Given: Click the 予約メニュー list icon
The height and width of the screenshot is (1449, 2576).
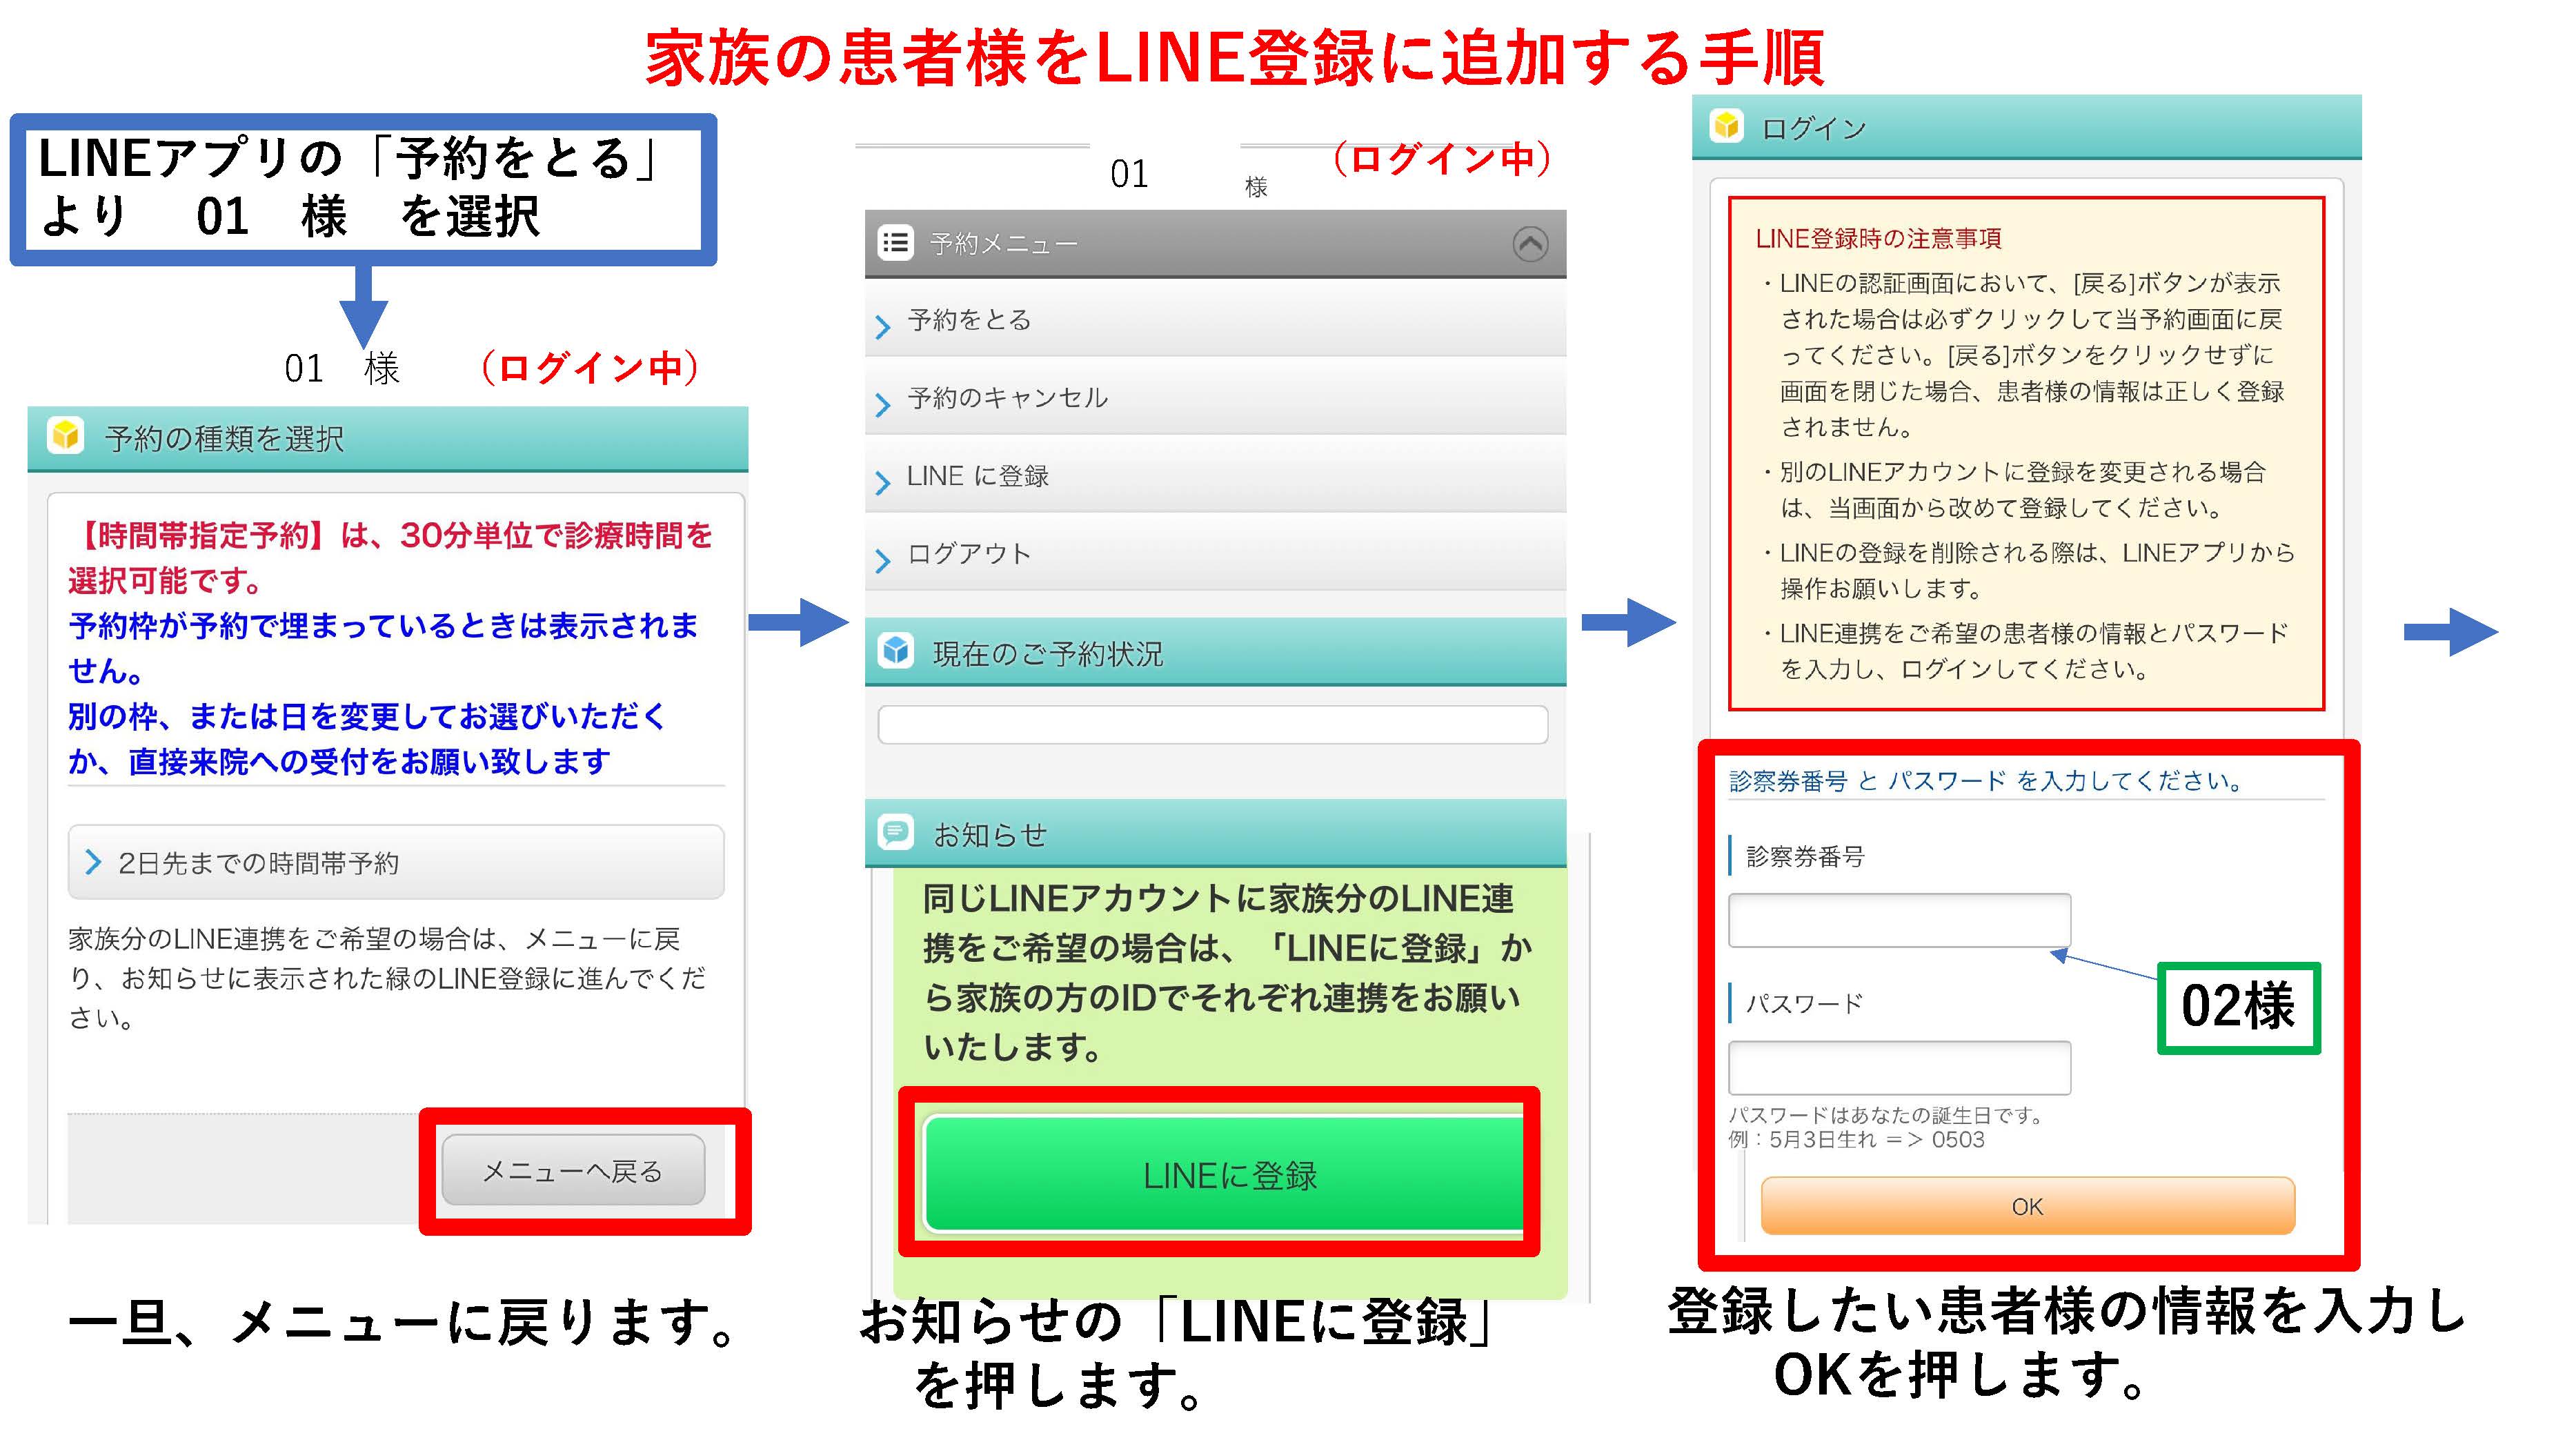Looking at the screenshot, I should coord(896,243).
